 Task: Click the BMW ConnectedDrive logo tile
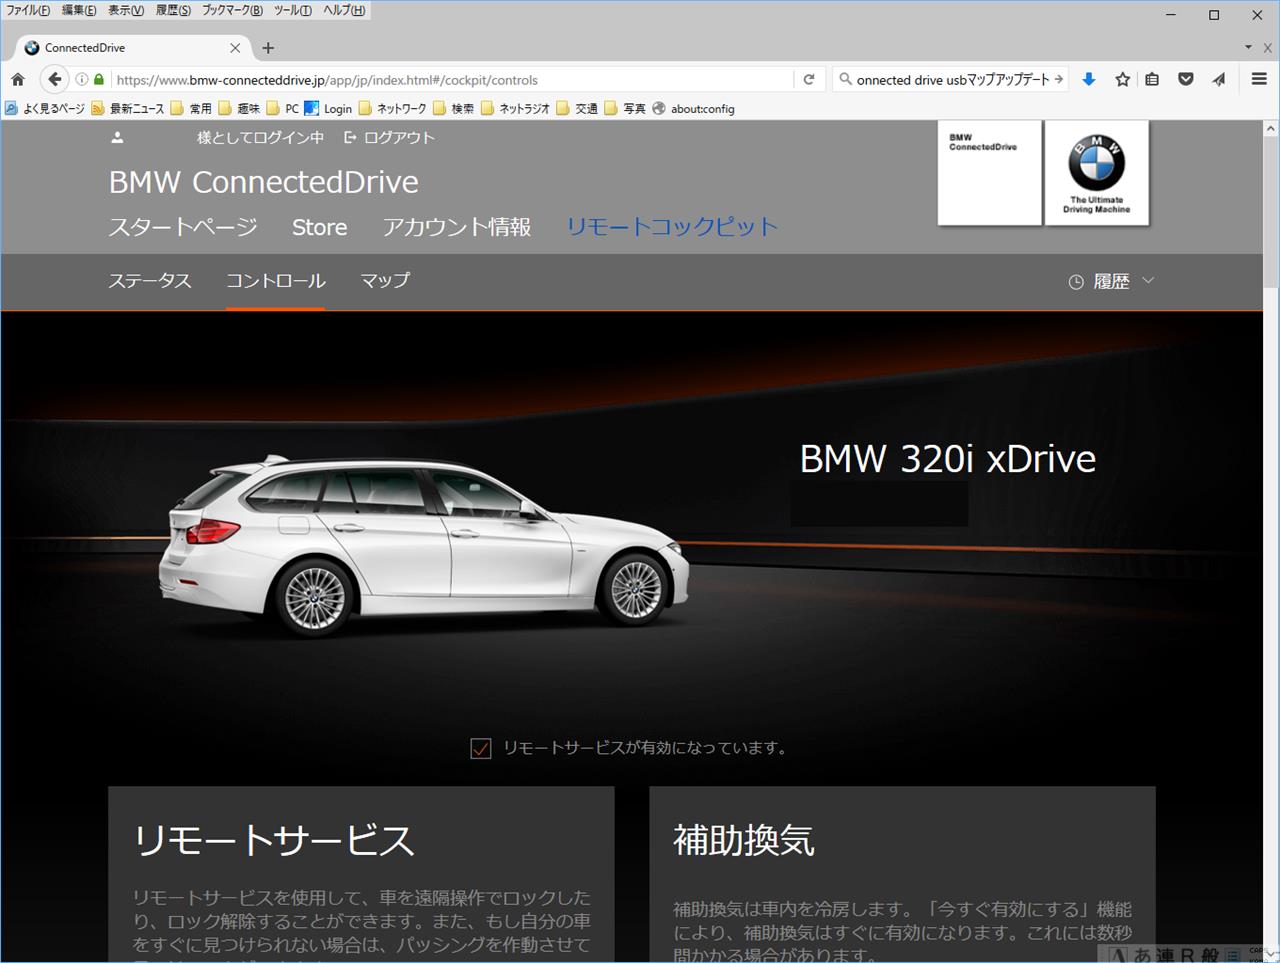click(990, 173)
